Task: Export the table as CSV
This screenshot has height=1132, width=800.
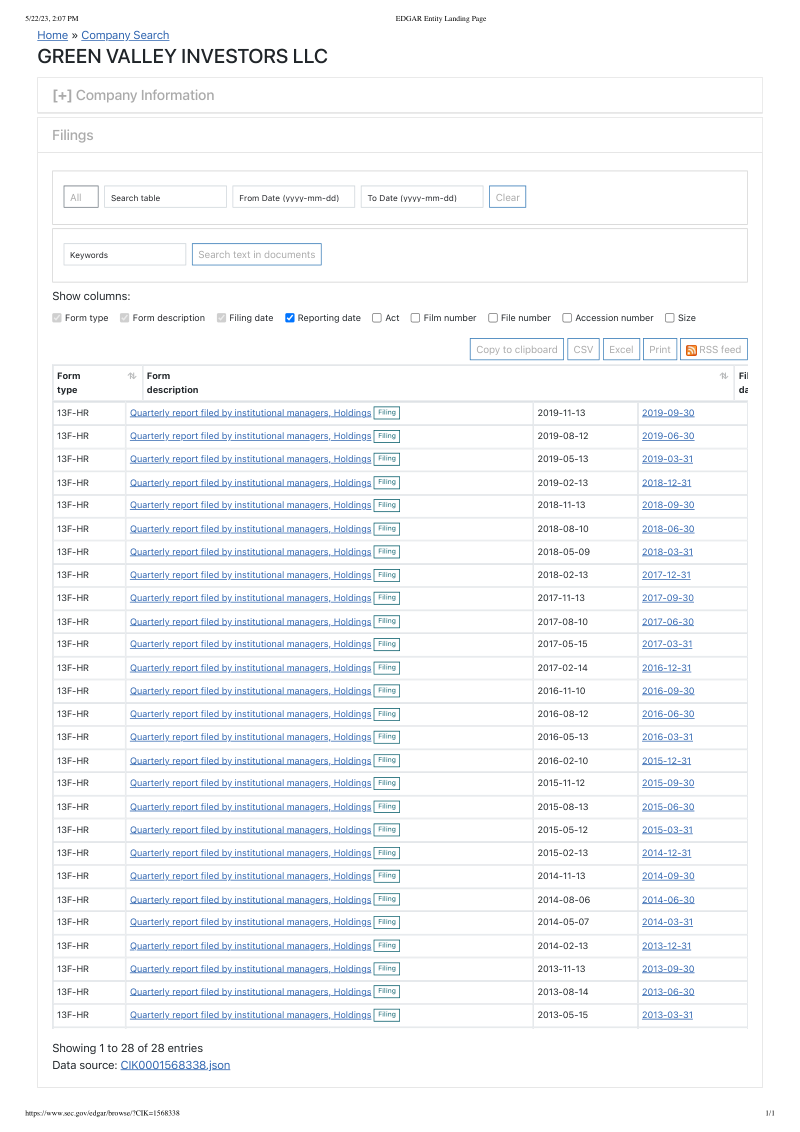Action: tap(583, 349)
